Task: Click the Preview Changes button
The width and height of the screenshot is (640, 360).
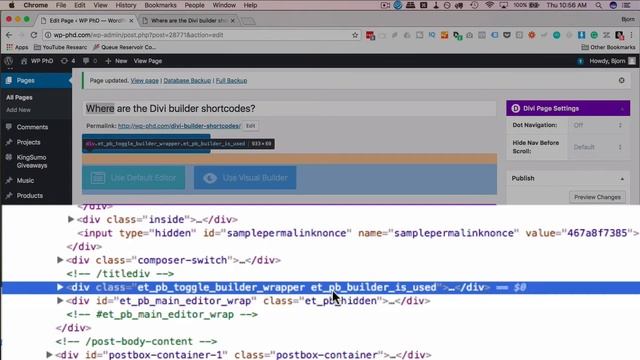Action: click(x=597, y=197)
